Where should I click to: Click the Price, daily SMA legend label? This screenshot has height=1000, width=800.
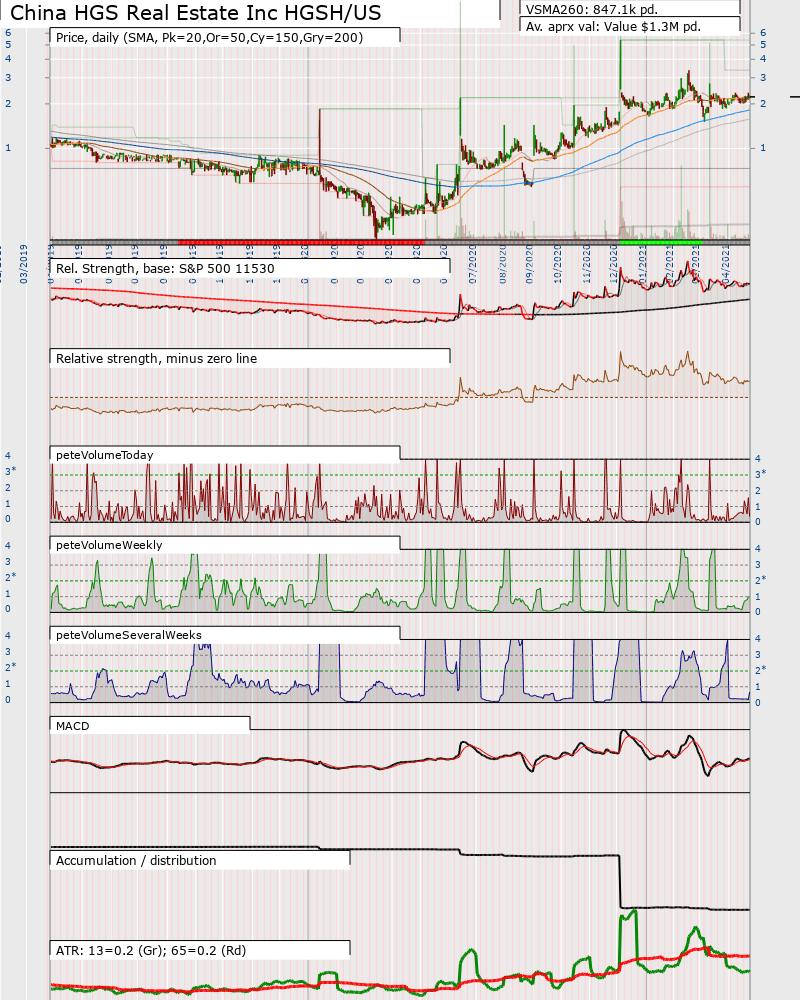[209, 38]
